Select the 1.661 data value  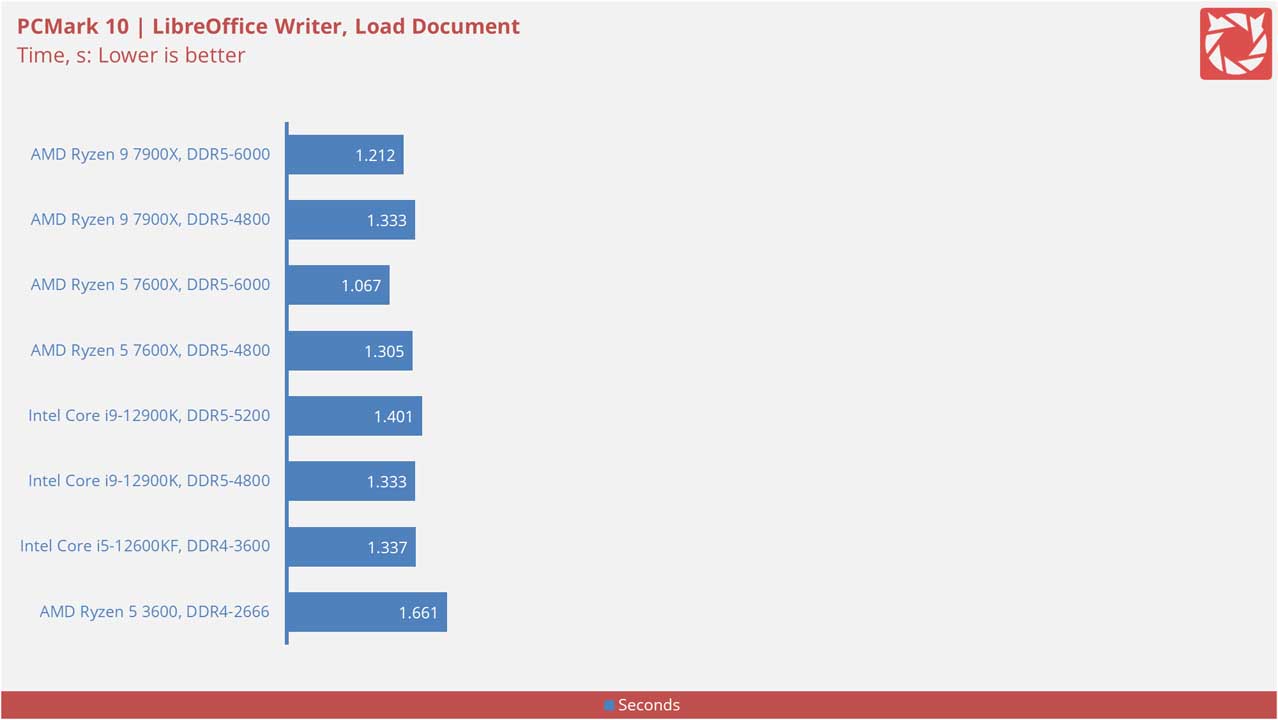[x=419, y=612]
